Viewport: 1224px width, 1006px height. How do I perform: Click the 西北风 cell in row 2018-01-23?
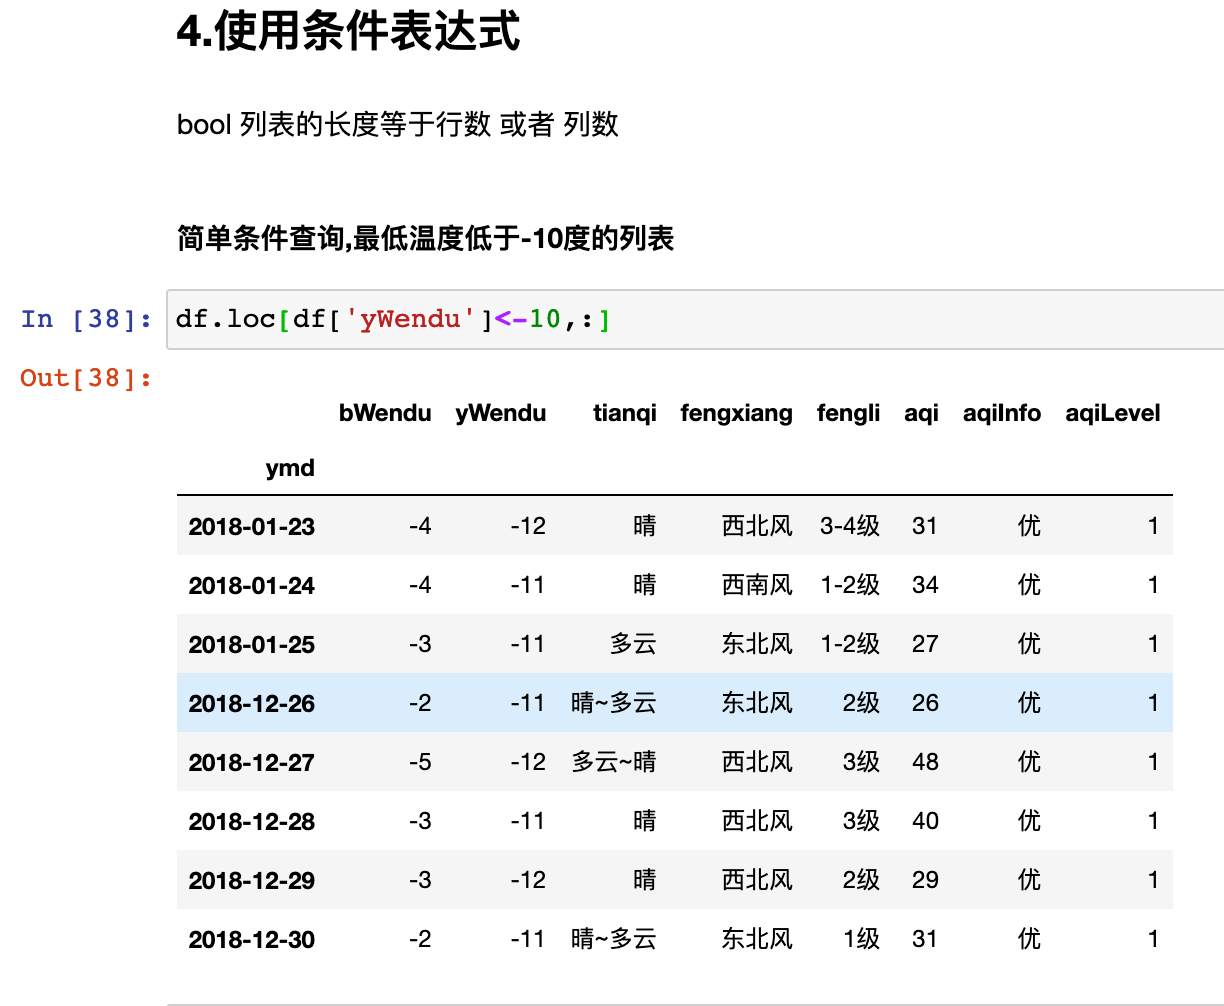click(756, 525)
